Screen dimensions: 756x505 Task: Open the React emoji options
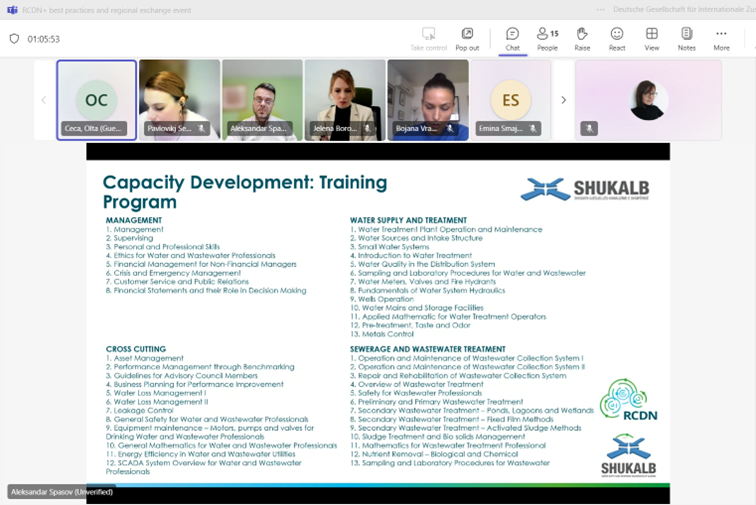[617, 38]
